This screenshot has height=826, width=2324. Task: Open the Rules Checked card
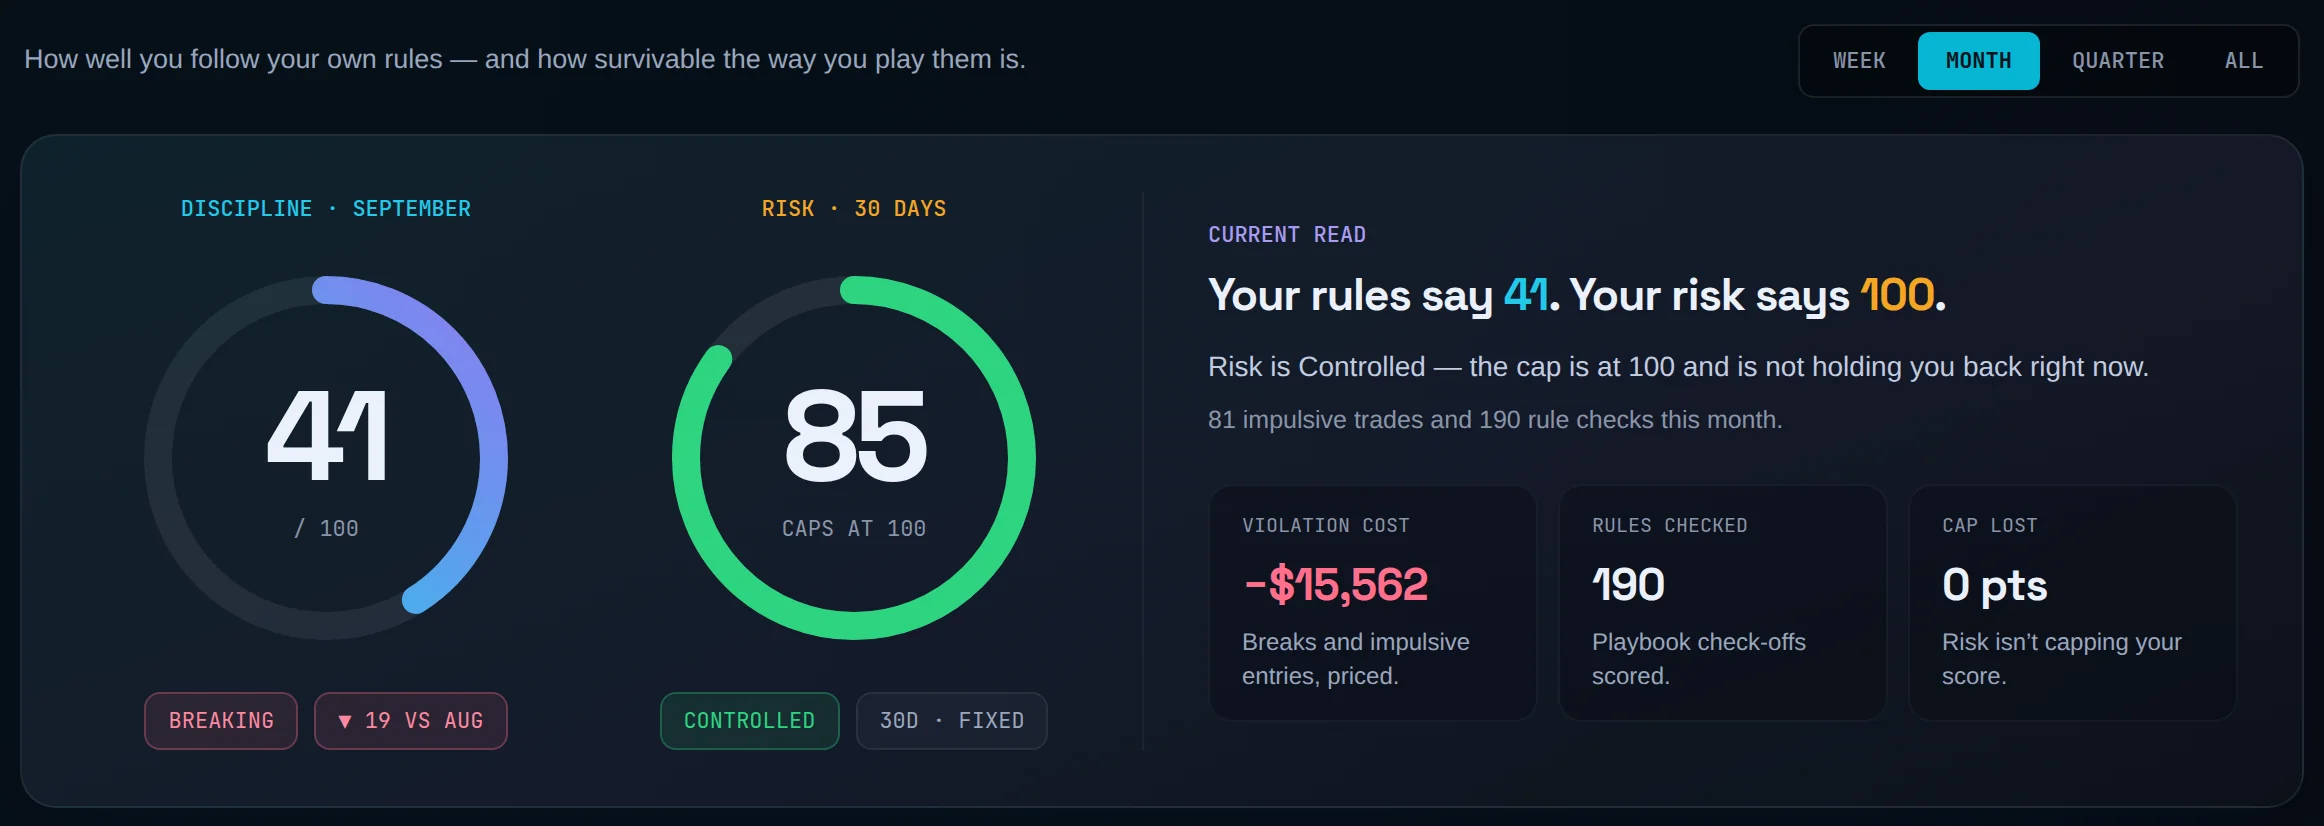(1723, 603)
